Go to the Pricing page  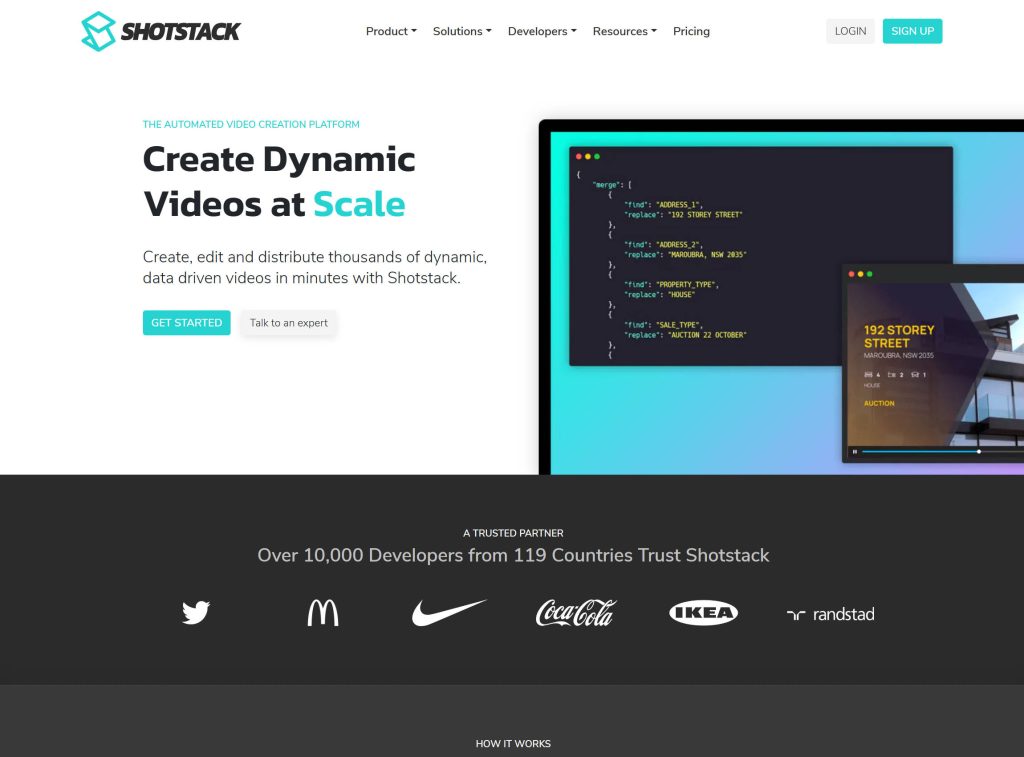691,31
